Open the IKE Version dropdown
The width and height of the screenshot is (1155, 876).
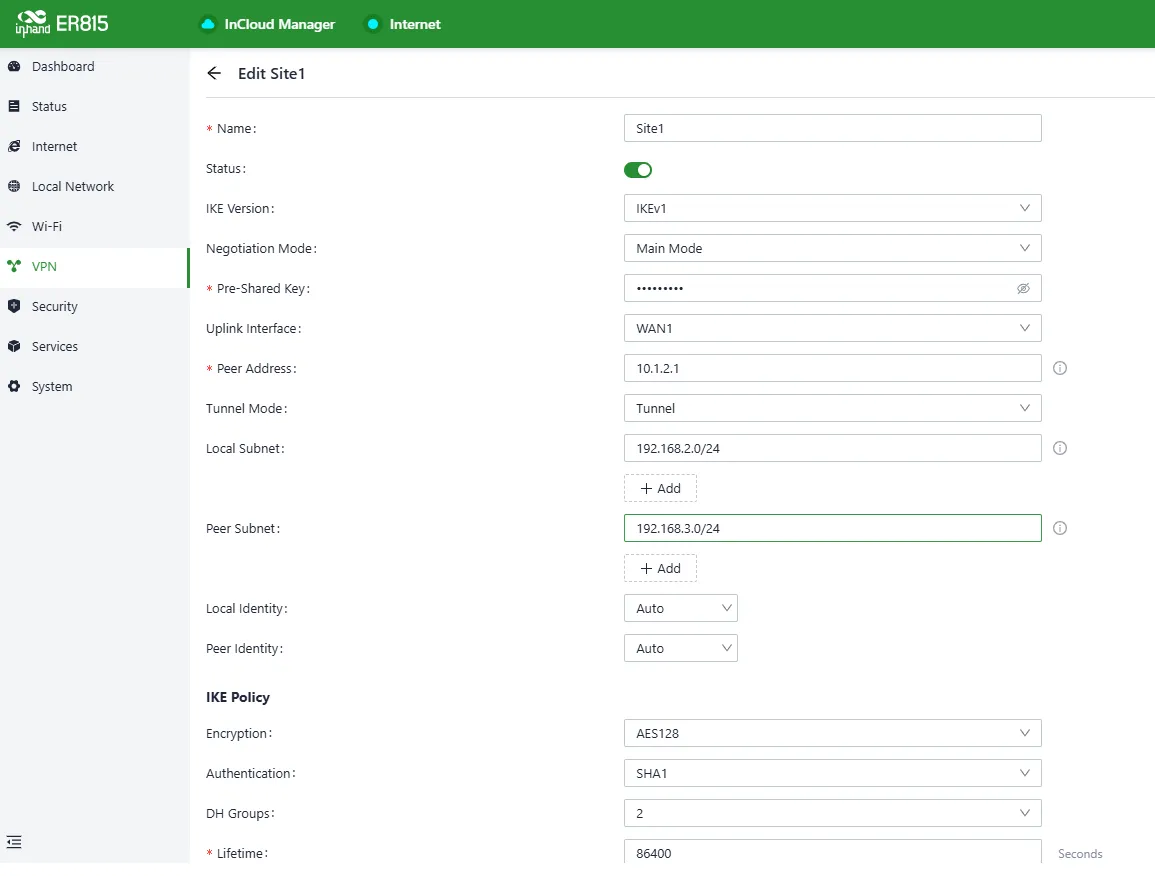point(832,209)
